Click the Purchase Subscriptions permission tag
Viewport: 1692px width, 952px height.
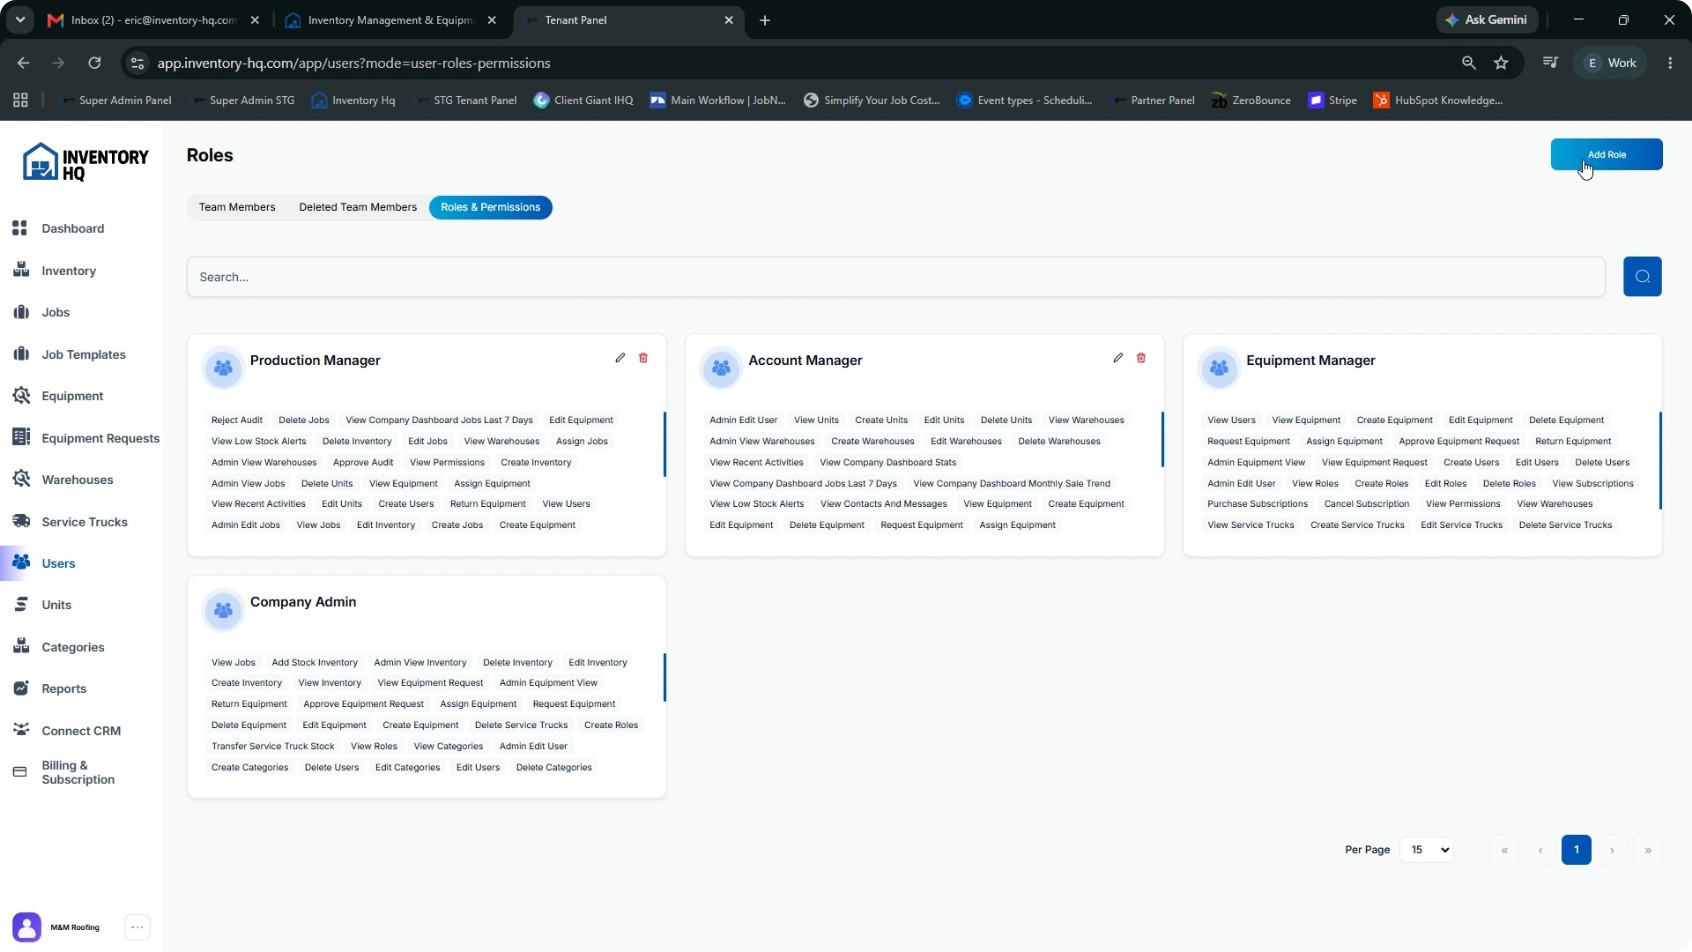(x=1257, y=504)
